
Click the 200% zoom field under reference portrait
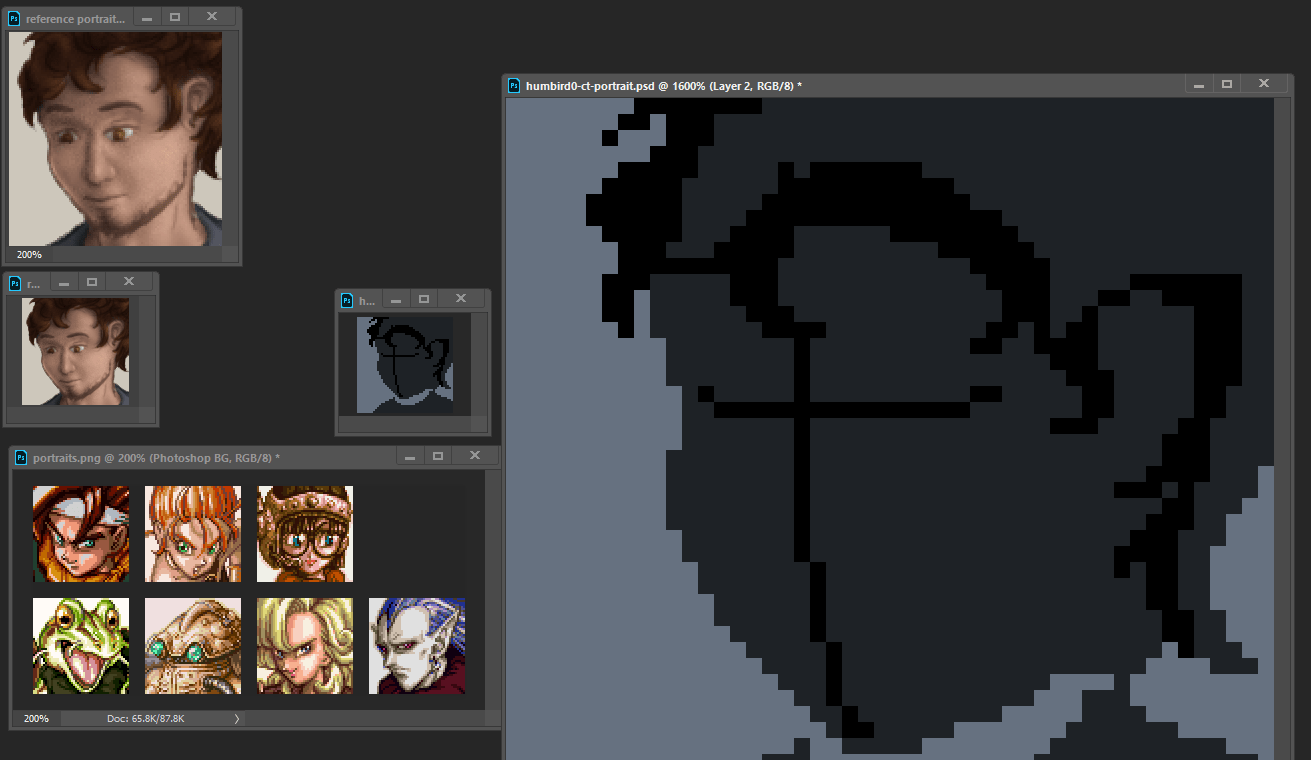29,255
